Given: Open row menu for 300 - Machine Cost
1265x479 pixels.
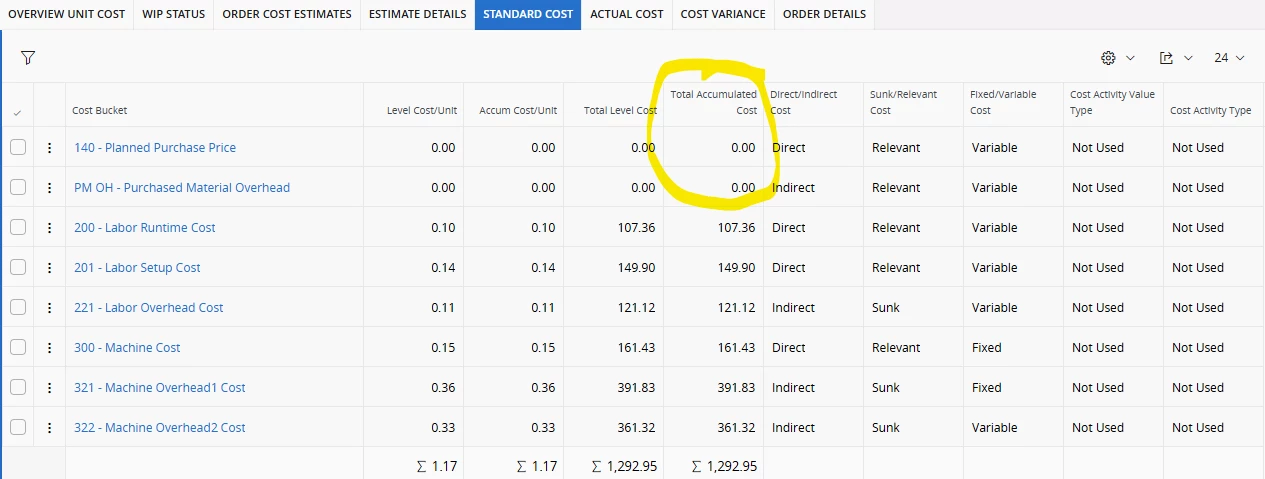Looking at the screenshot, I should (x=49, y=348).
